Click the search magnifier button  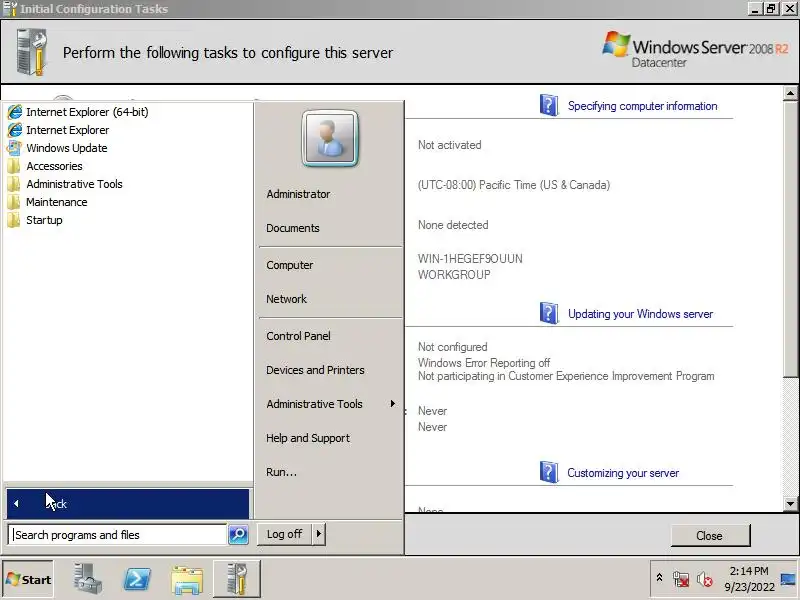pos(238,535)
